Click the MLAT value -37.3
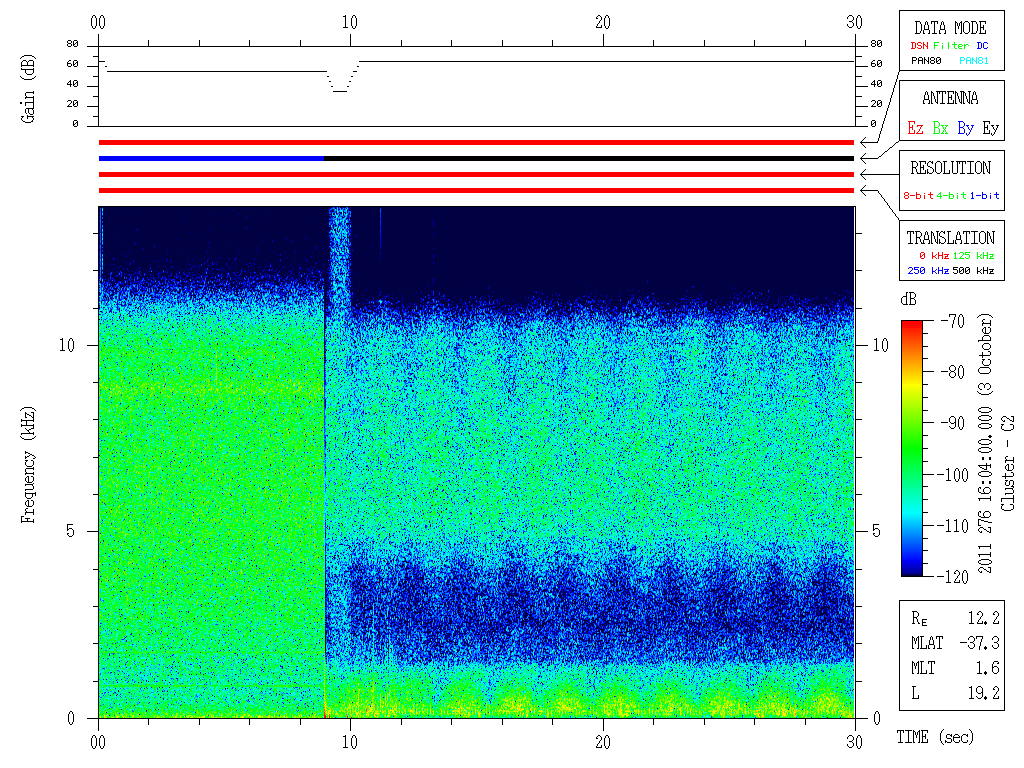The width and height of the screenshot is (1024, 768). click(x=980, y=643)
